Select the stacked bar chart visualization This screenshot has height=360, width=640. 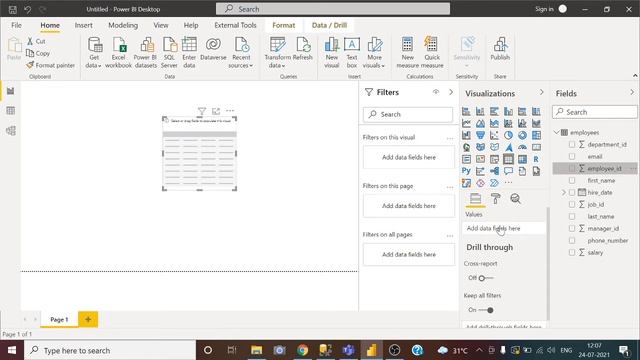pos(466,111)
